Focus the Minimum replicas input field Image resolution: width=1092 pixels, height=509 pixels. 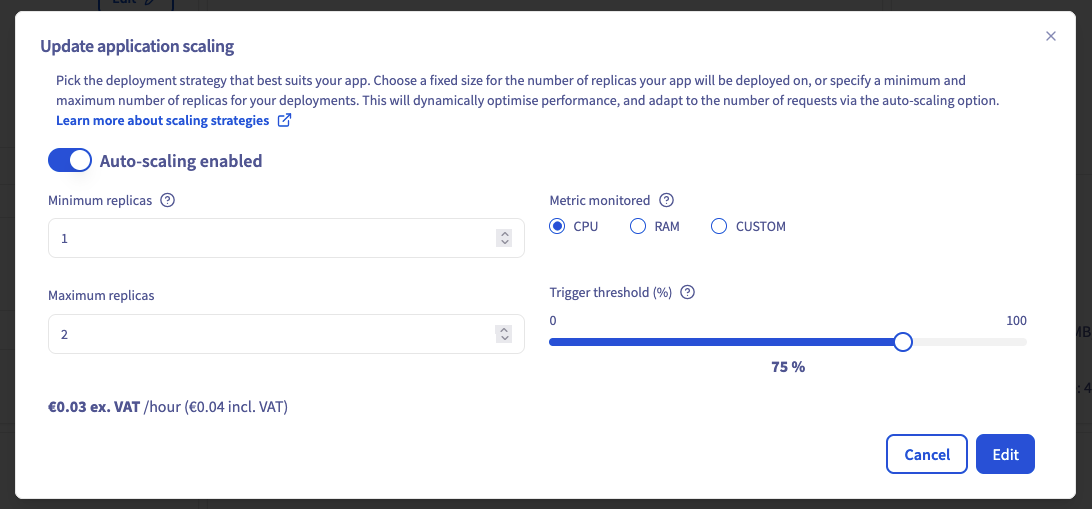pos(270,239)
